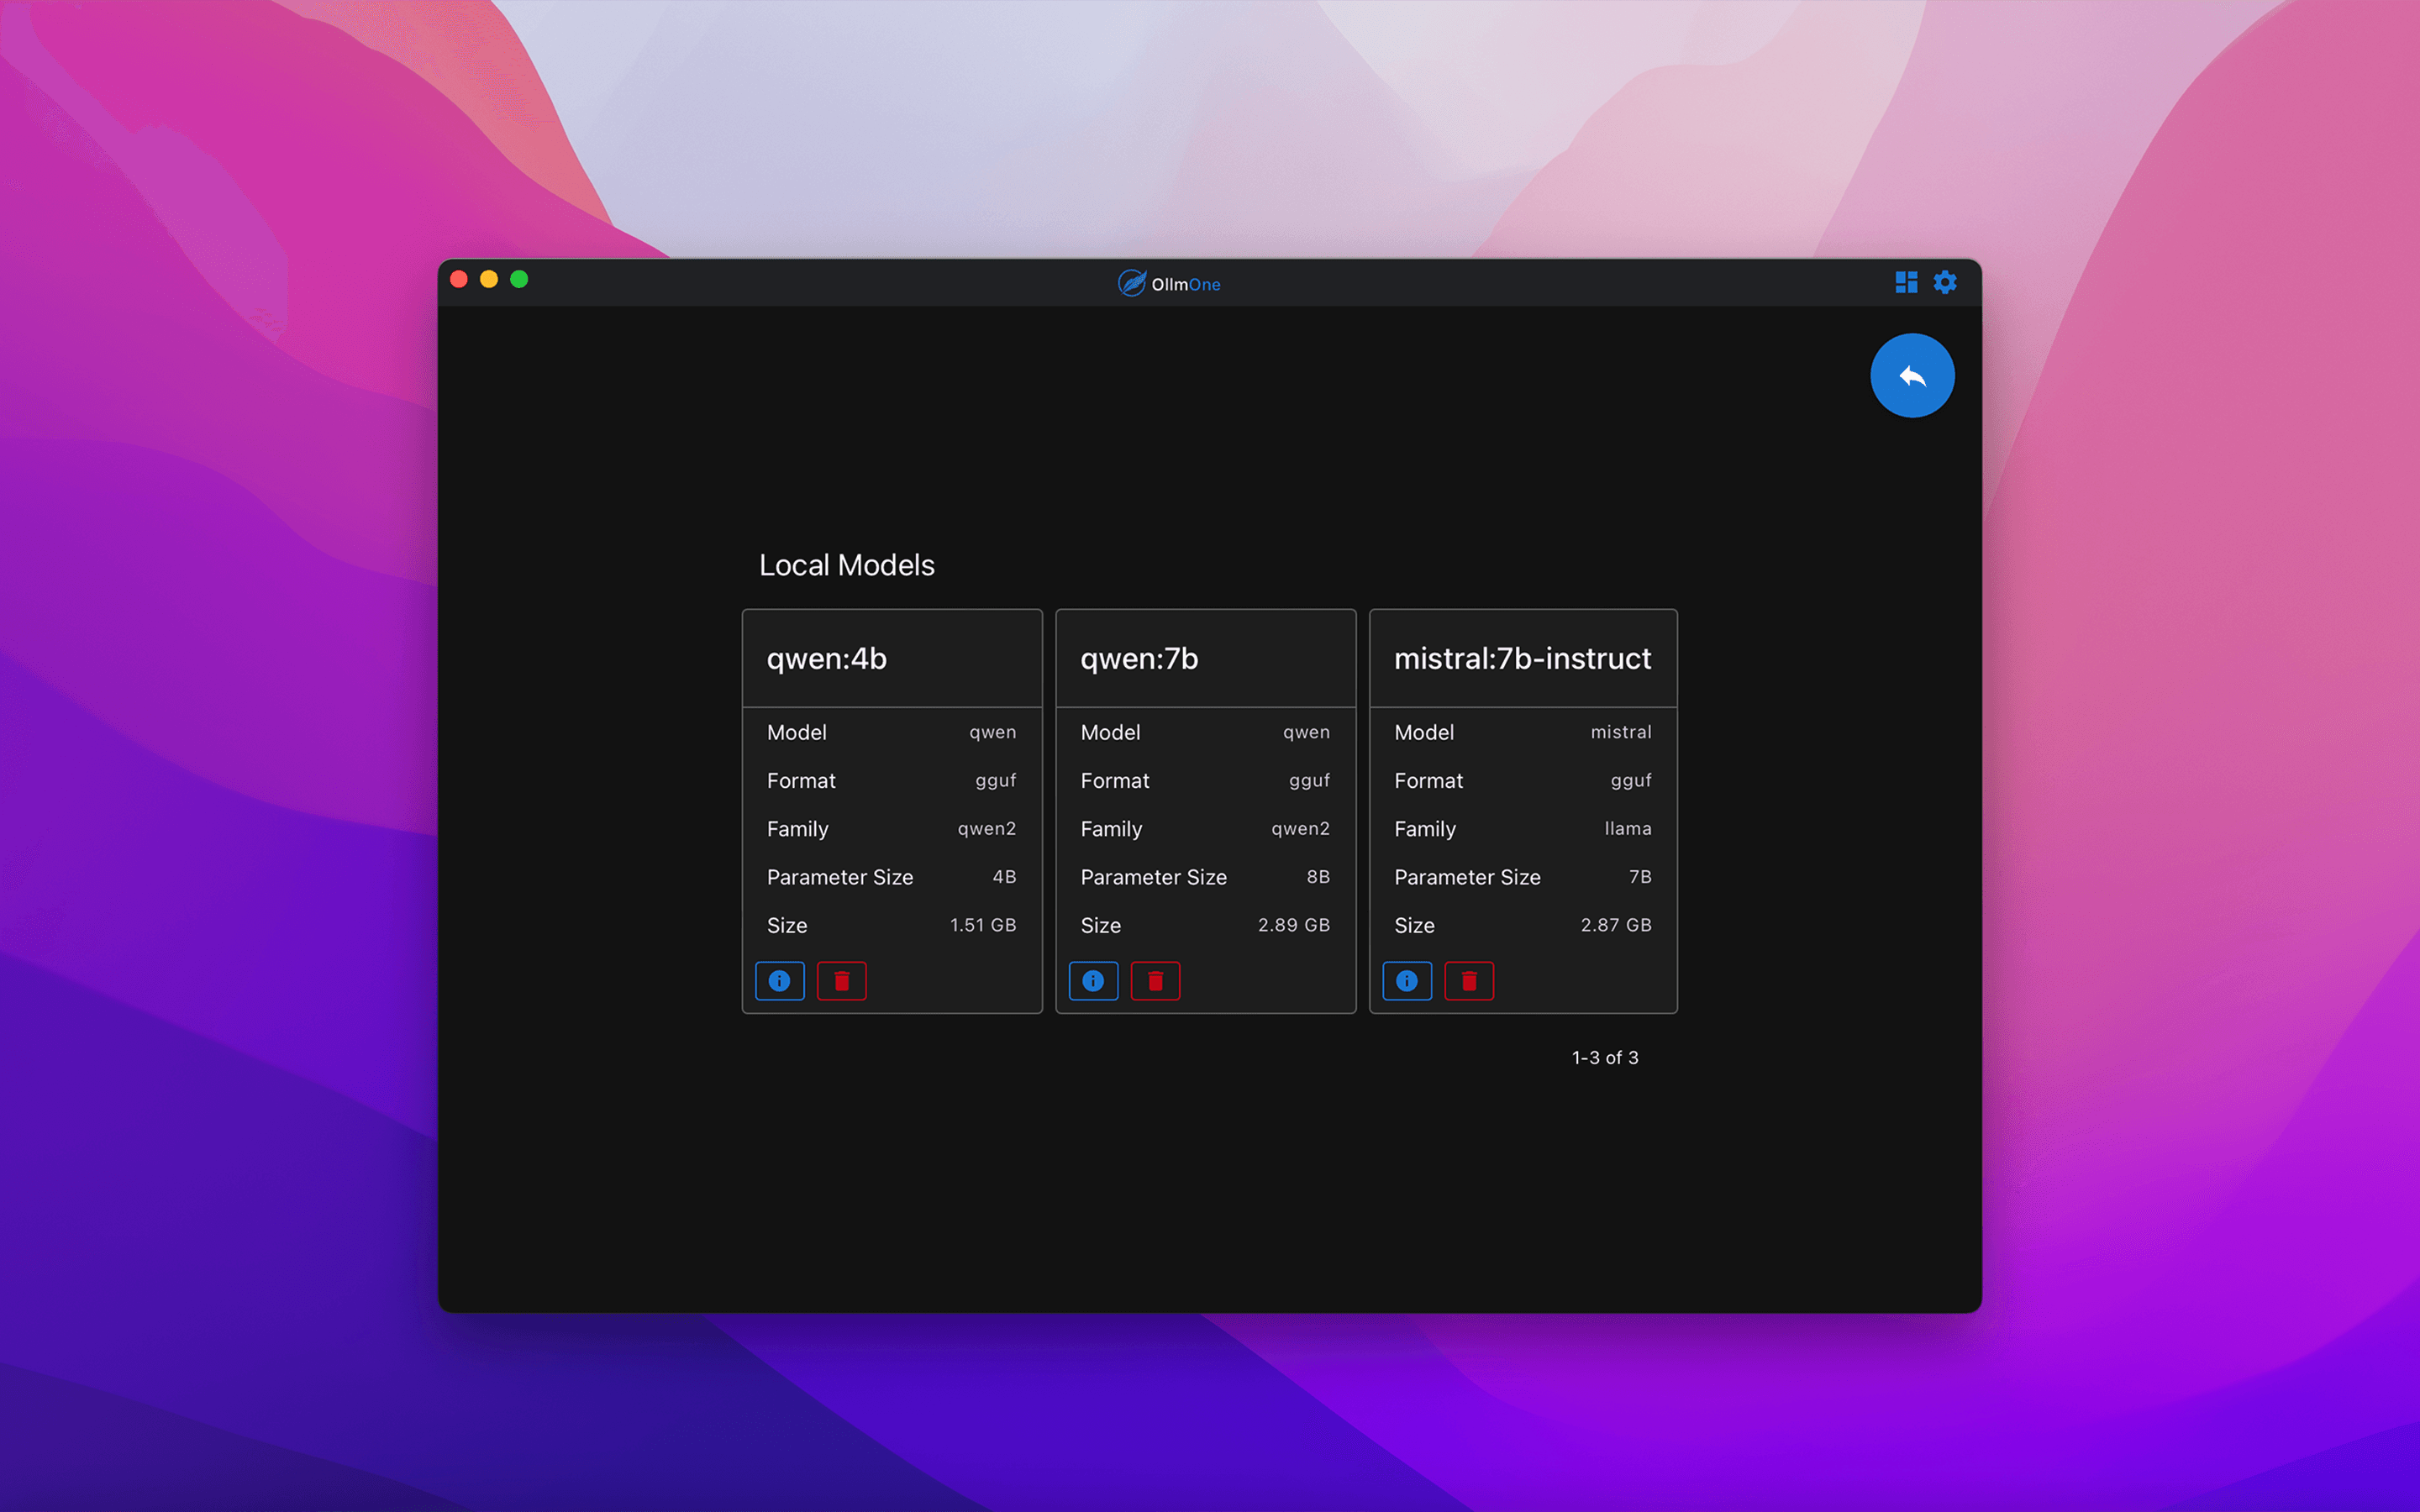The height and width of the screenshot is (1512, 2420).
Task: Close the OllmOne window with red button
Action: 459,279
